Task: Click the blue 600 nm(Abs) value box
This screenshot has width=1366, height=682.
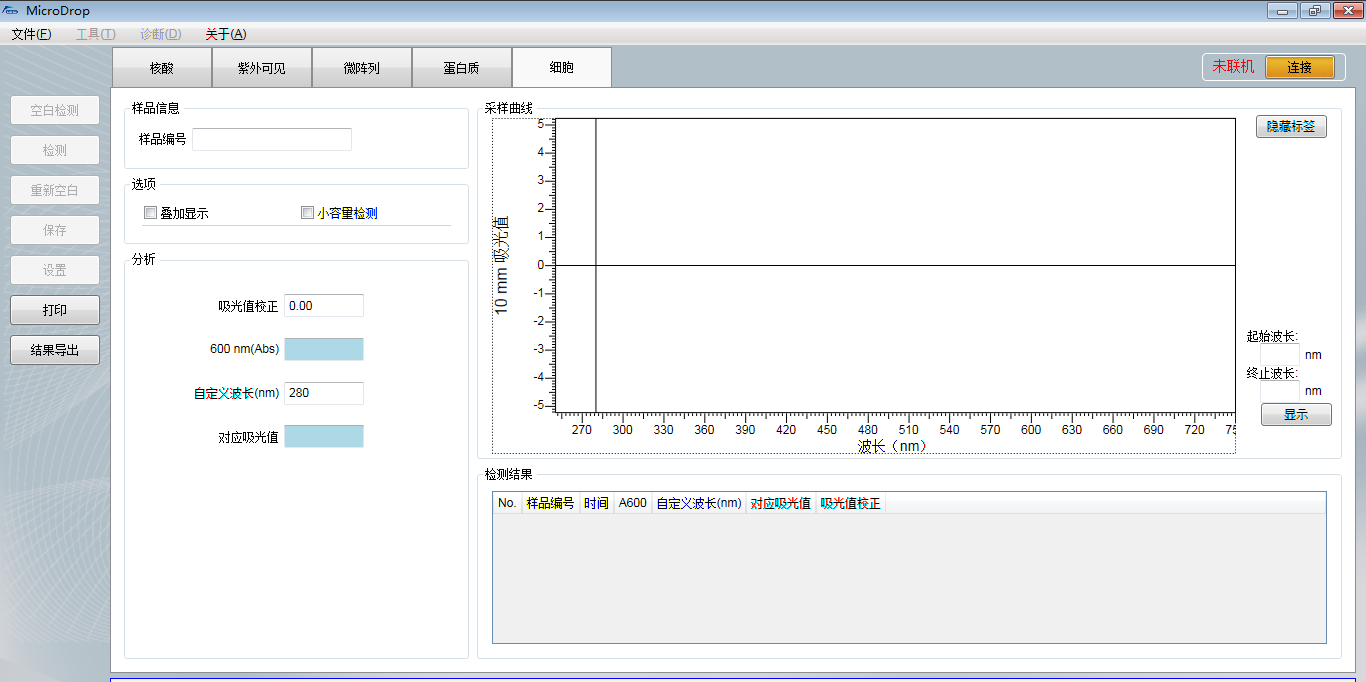Action: 324,349
